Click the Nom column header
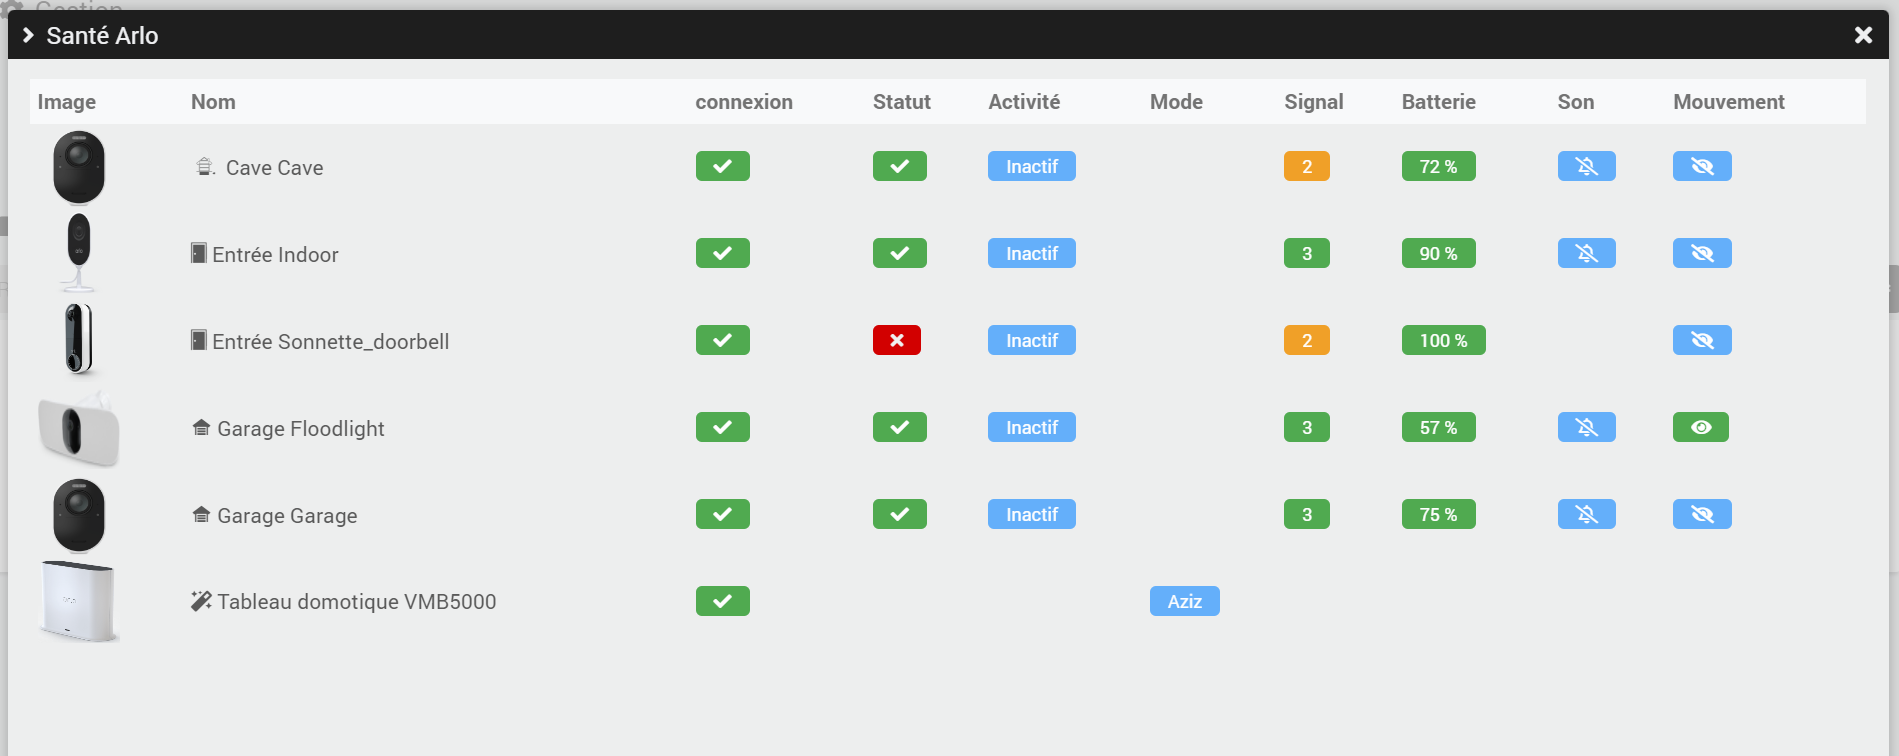 pos(213,102)
